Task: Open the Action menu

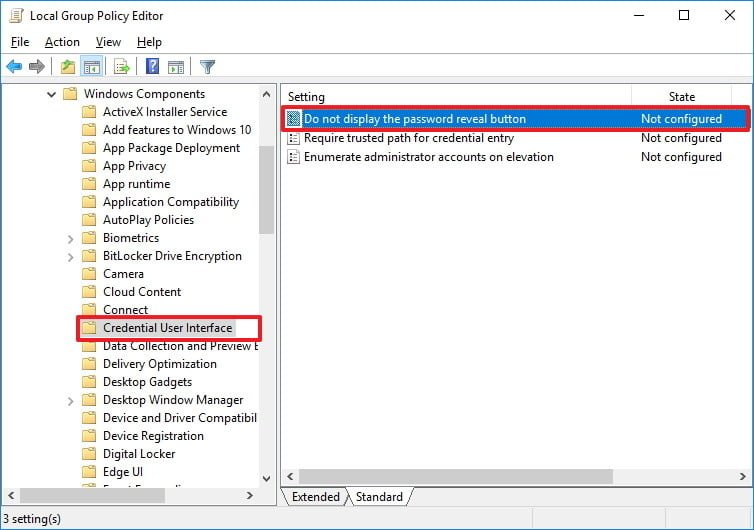Action: tap(62, 42)
